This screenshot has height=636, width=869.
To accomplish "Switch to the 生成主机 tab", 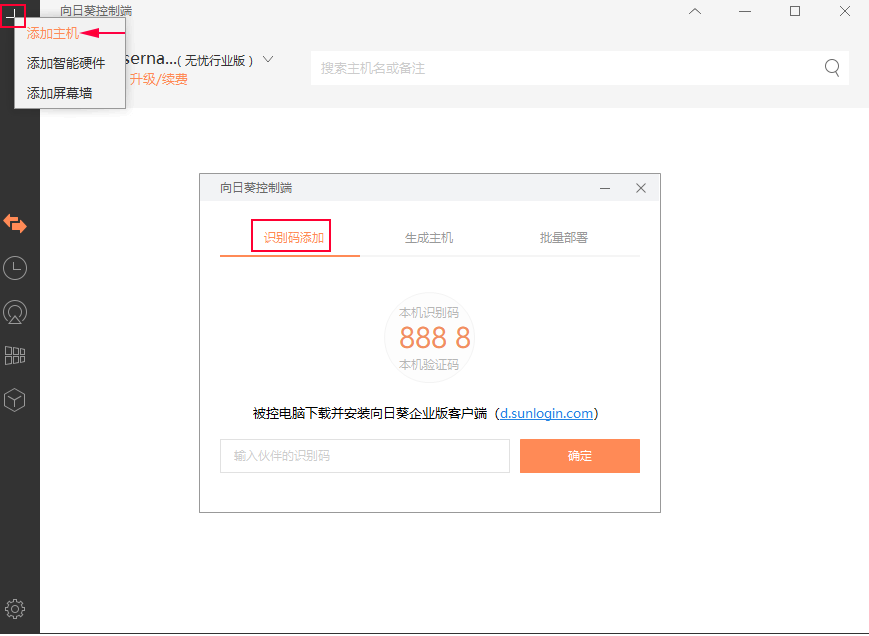I will point(429,238).
